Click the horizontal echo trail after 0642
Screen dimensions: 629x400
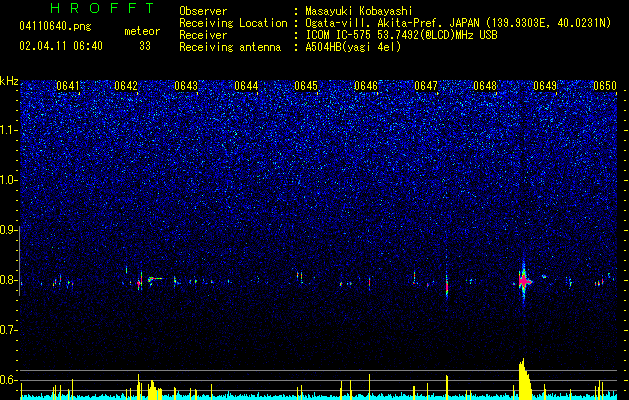pos(155,278)
